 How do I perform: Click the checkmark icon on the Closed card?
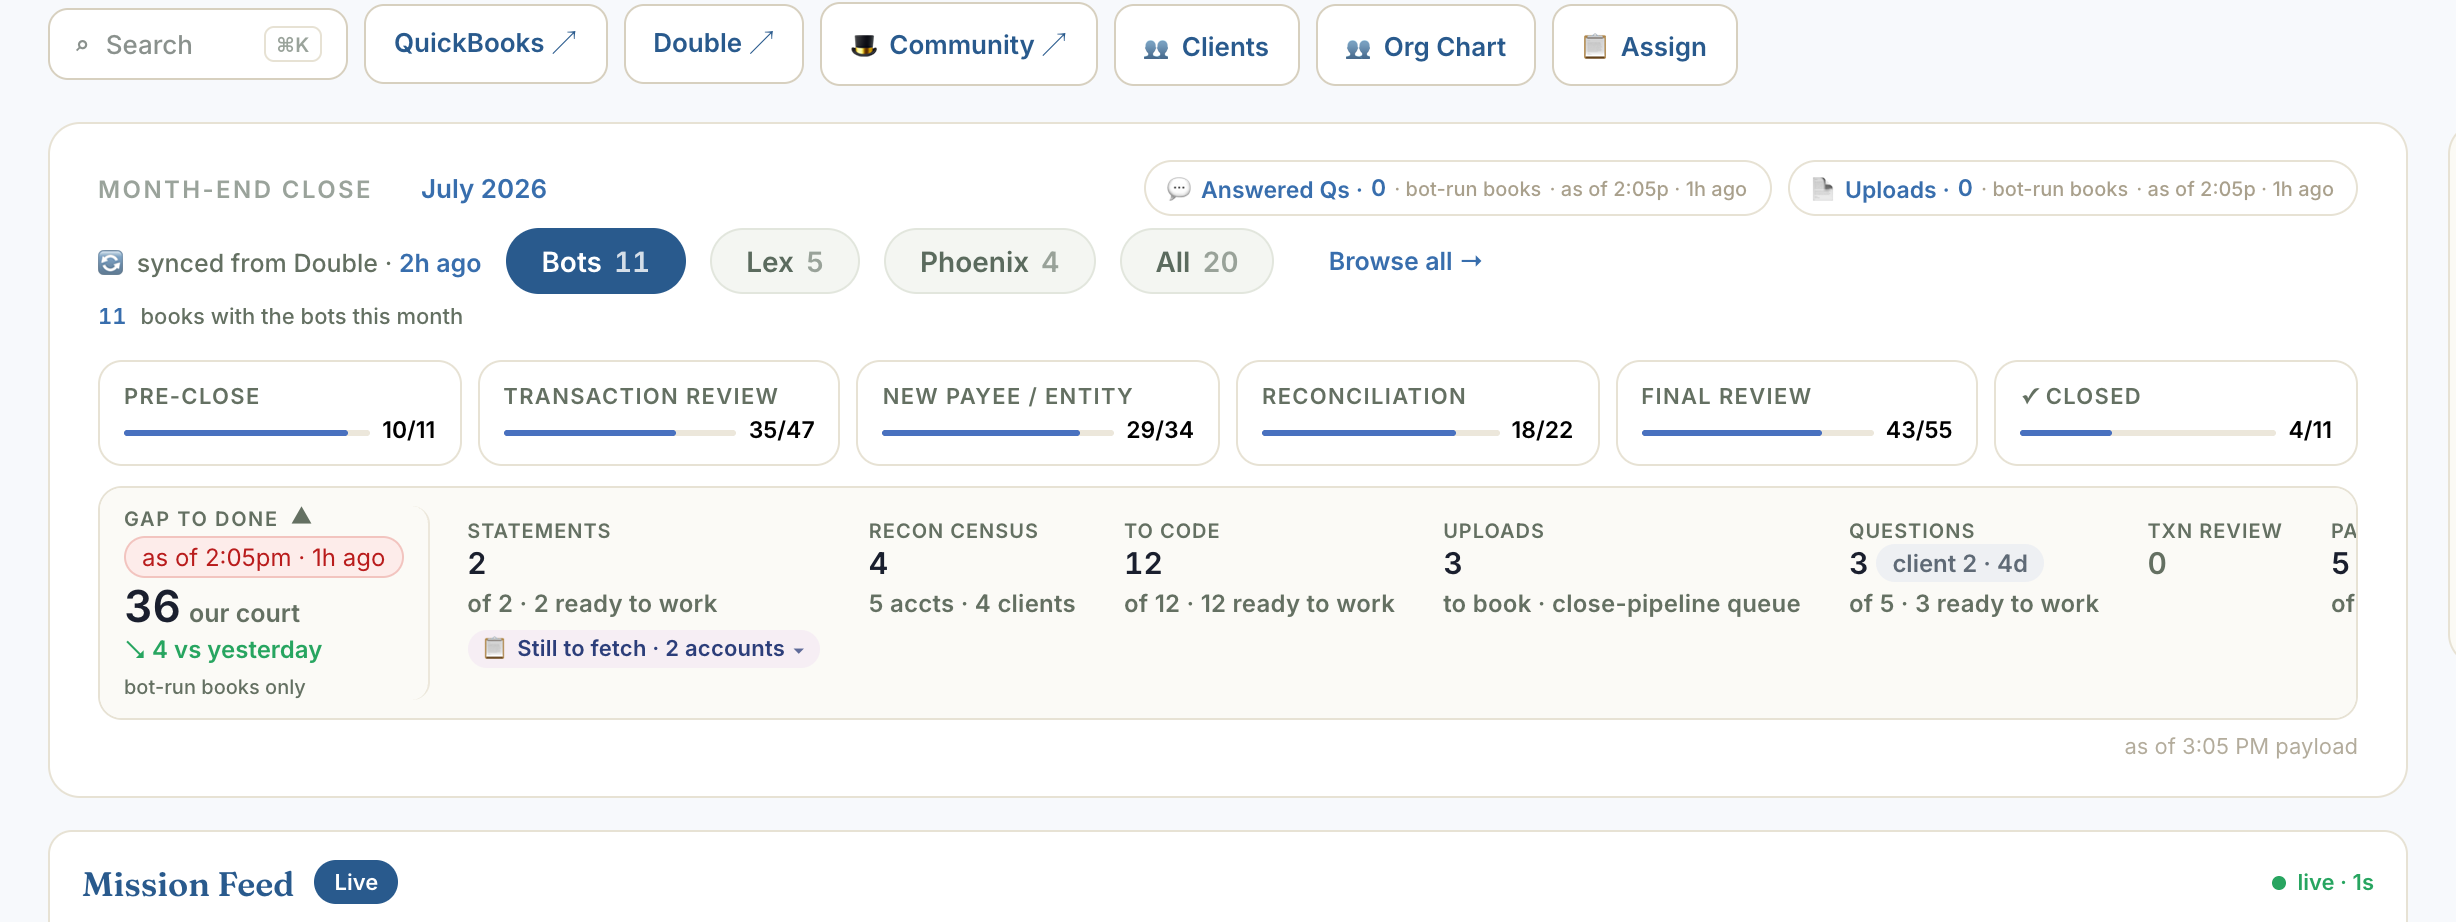point(2029,396)
